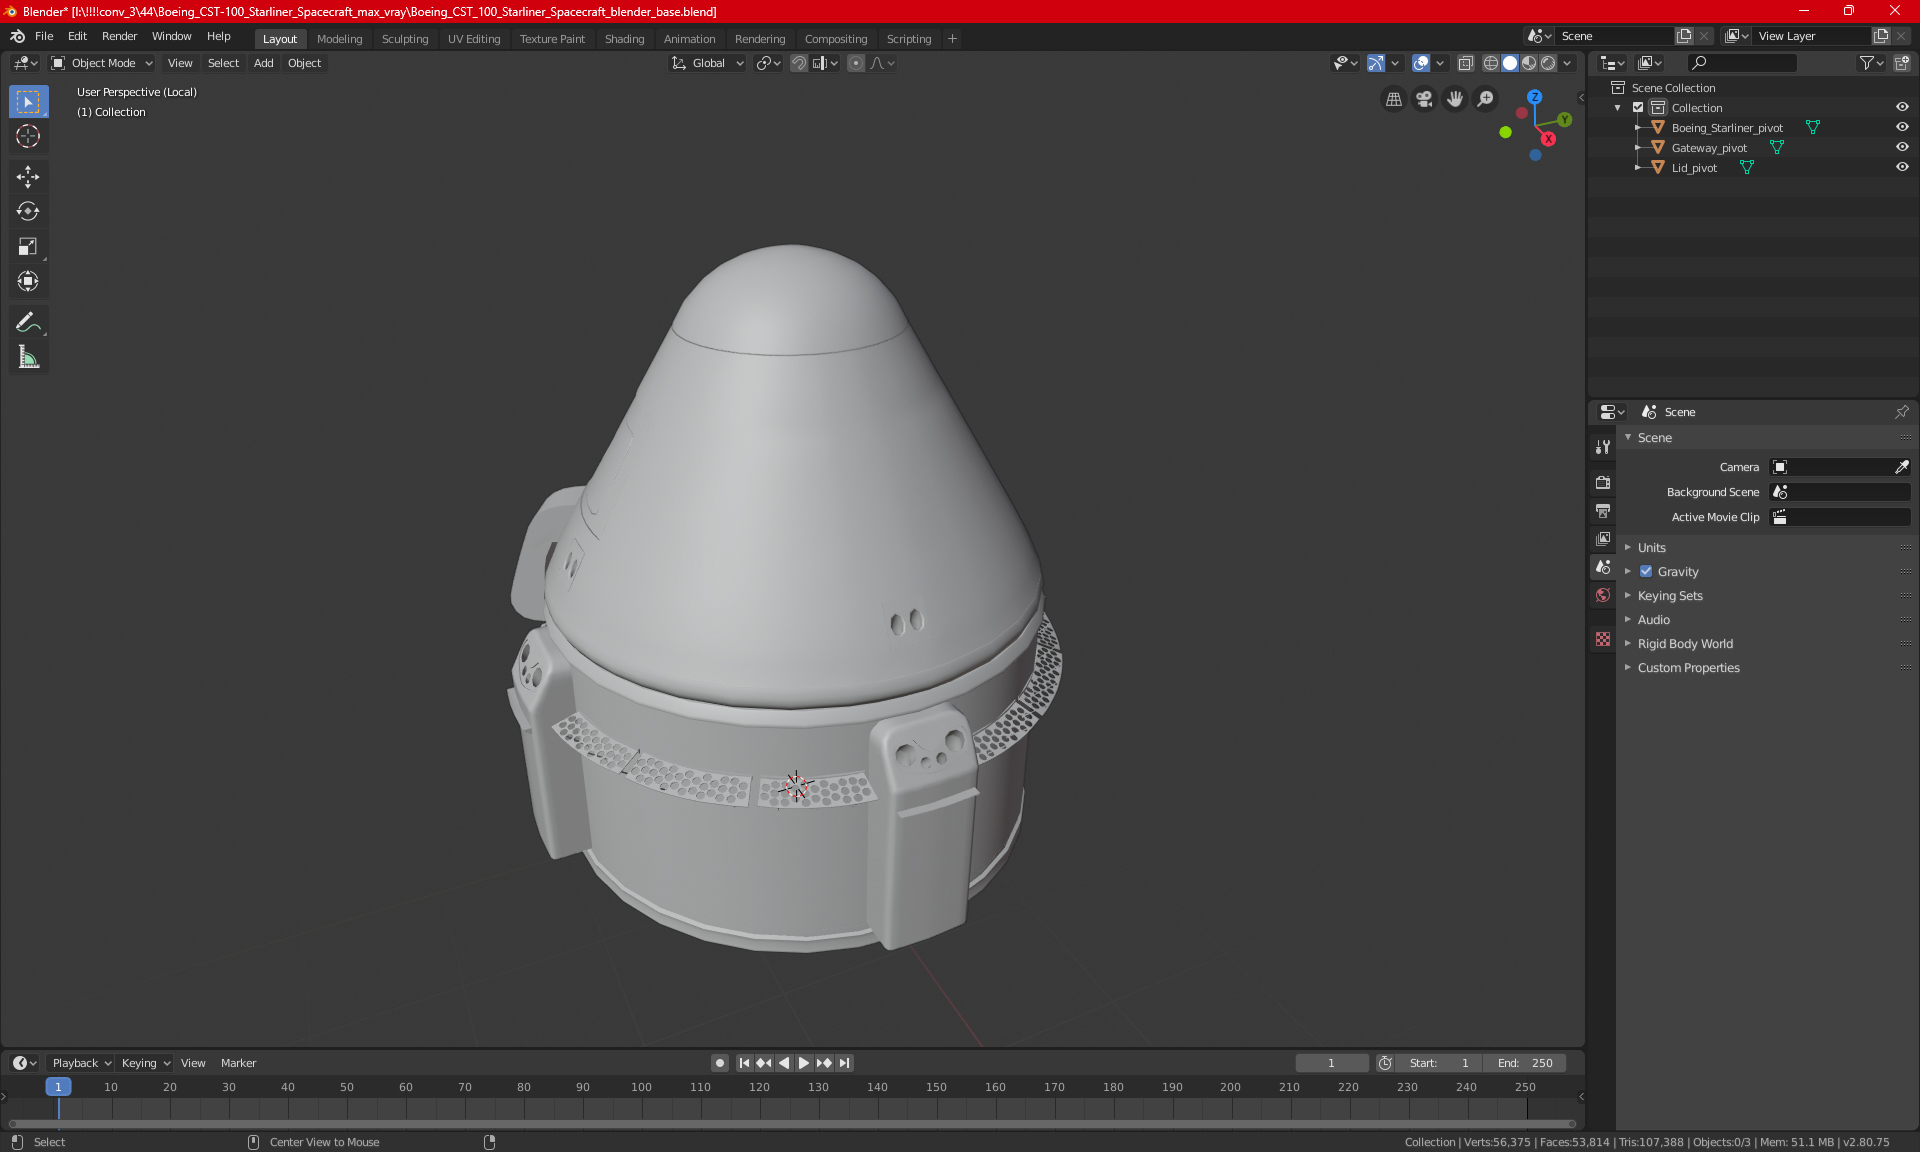Toggle snapping magnet button
The width and height of the screenshot is (1920, 1152).
(798, 63)
